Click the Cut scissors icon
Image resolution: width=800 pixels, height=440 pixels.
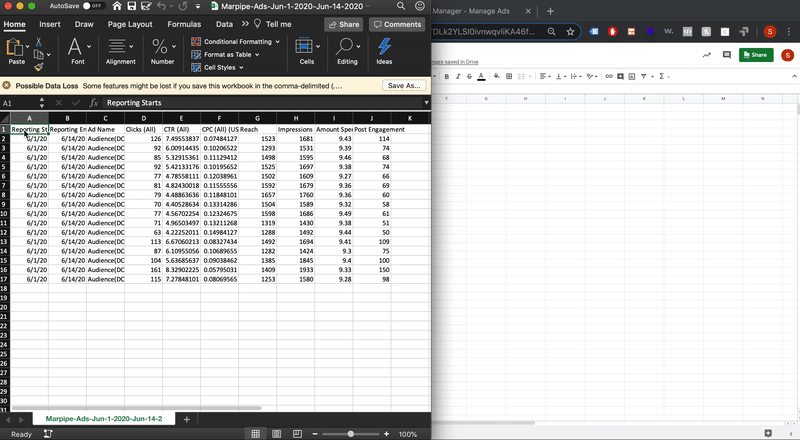(x=38, y=42)
